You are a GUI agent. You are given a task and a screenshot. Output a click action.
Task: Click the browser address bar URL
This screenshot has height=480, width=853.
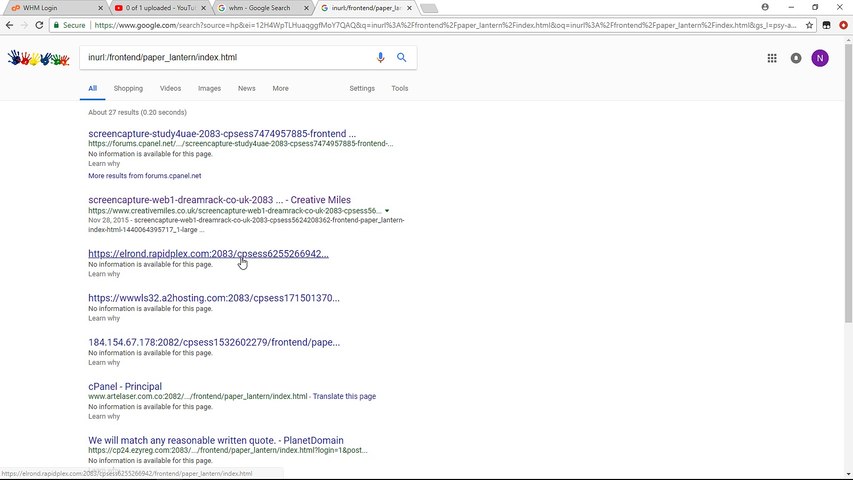(x=445, y=25)
